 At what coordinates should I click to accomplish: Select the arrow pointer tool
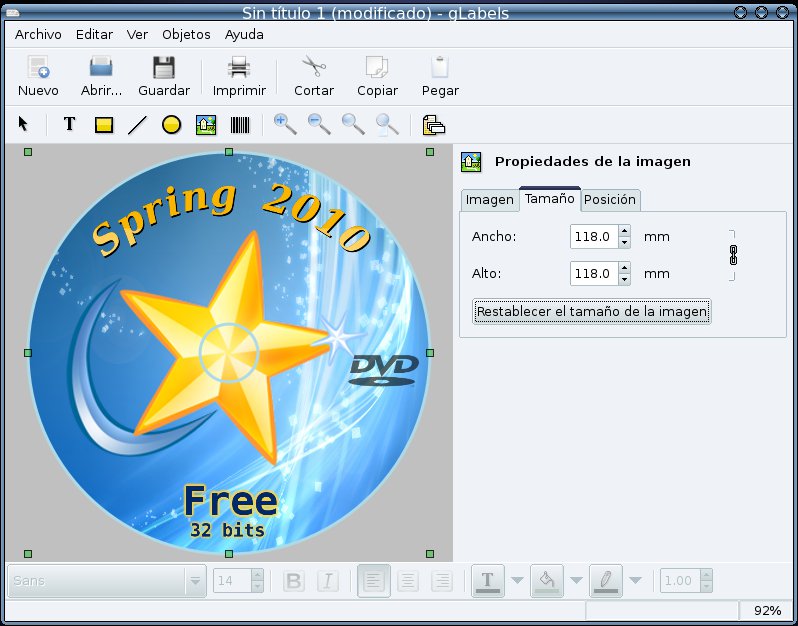point(23,124)
